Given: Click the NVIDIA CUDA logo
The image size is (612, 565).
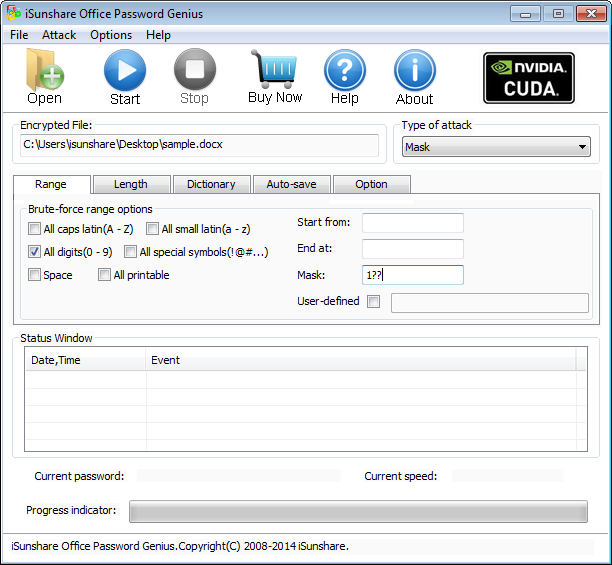Looking at the screenshot, I should pos(529,78).
